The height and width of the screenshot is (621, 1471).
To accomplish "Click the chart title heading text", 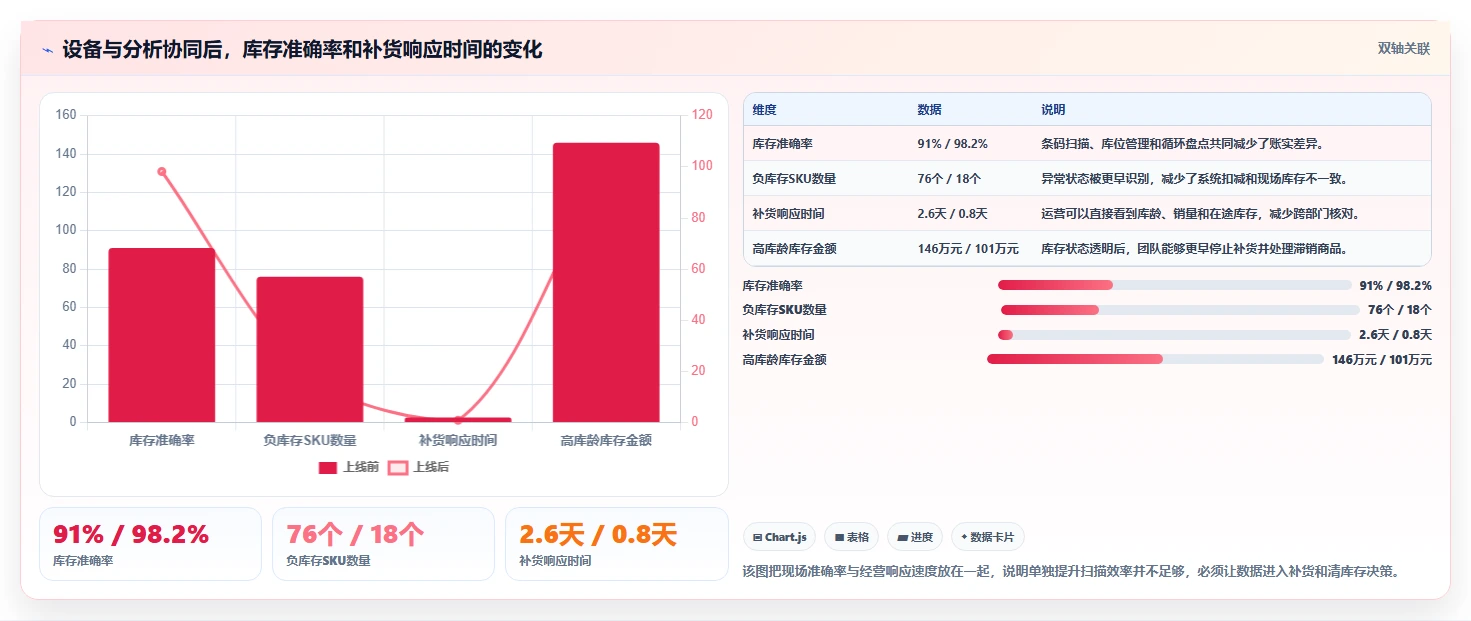I will click(x=302, y=50).
